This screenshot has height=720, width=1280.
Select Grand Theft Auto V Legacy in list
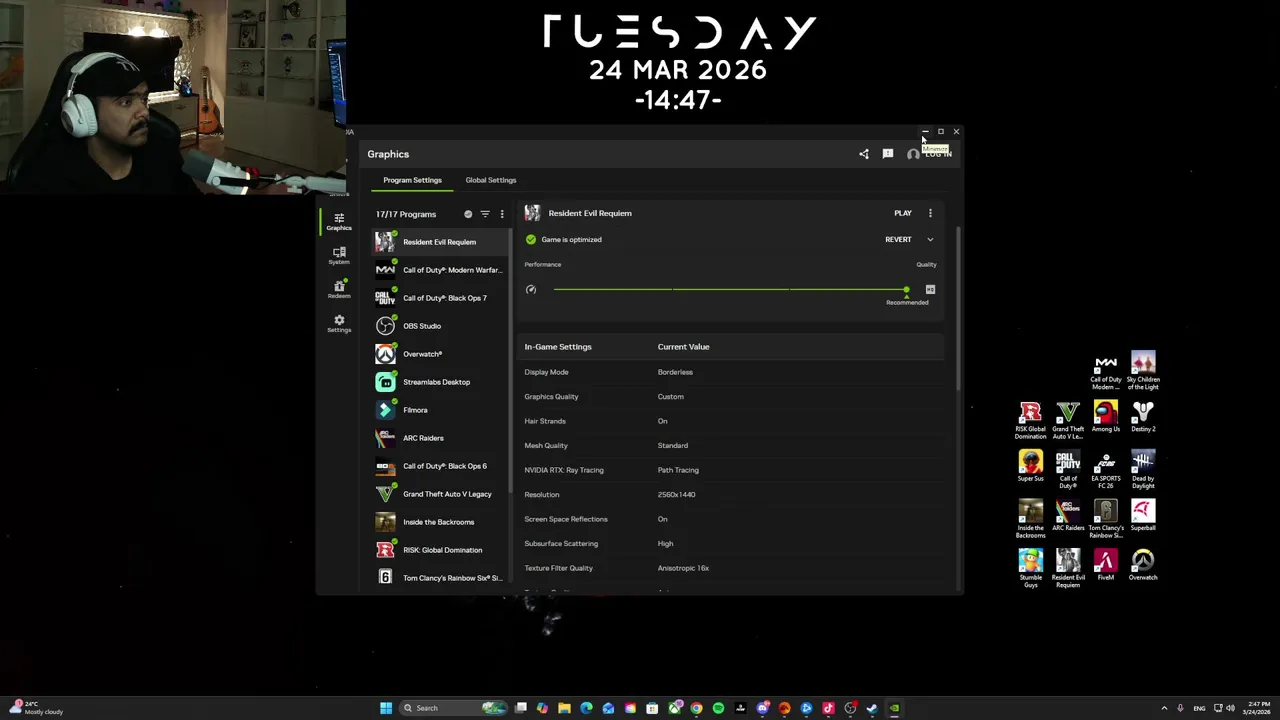[441, 494]
